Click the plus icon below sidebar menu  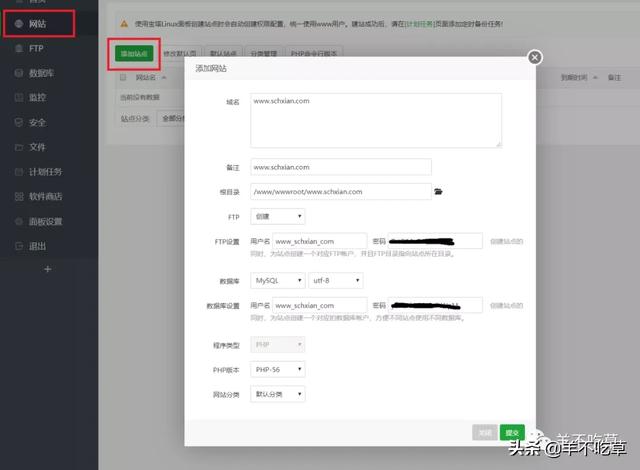pyautogui.click(x=48, y=269)
